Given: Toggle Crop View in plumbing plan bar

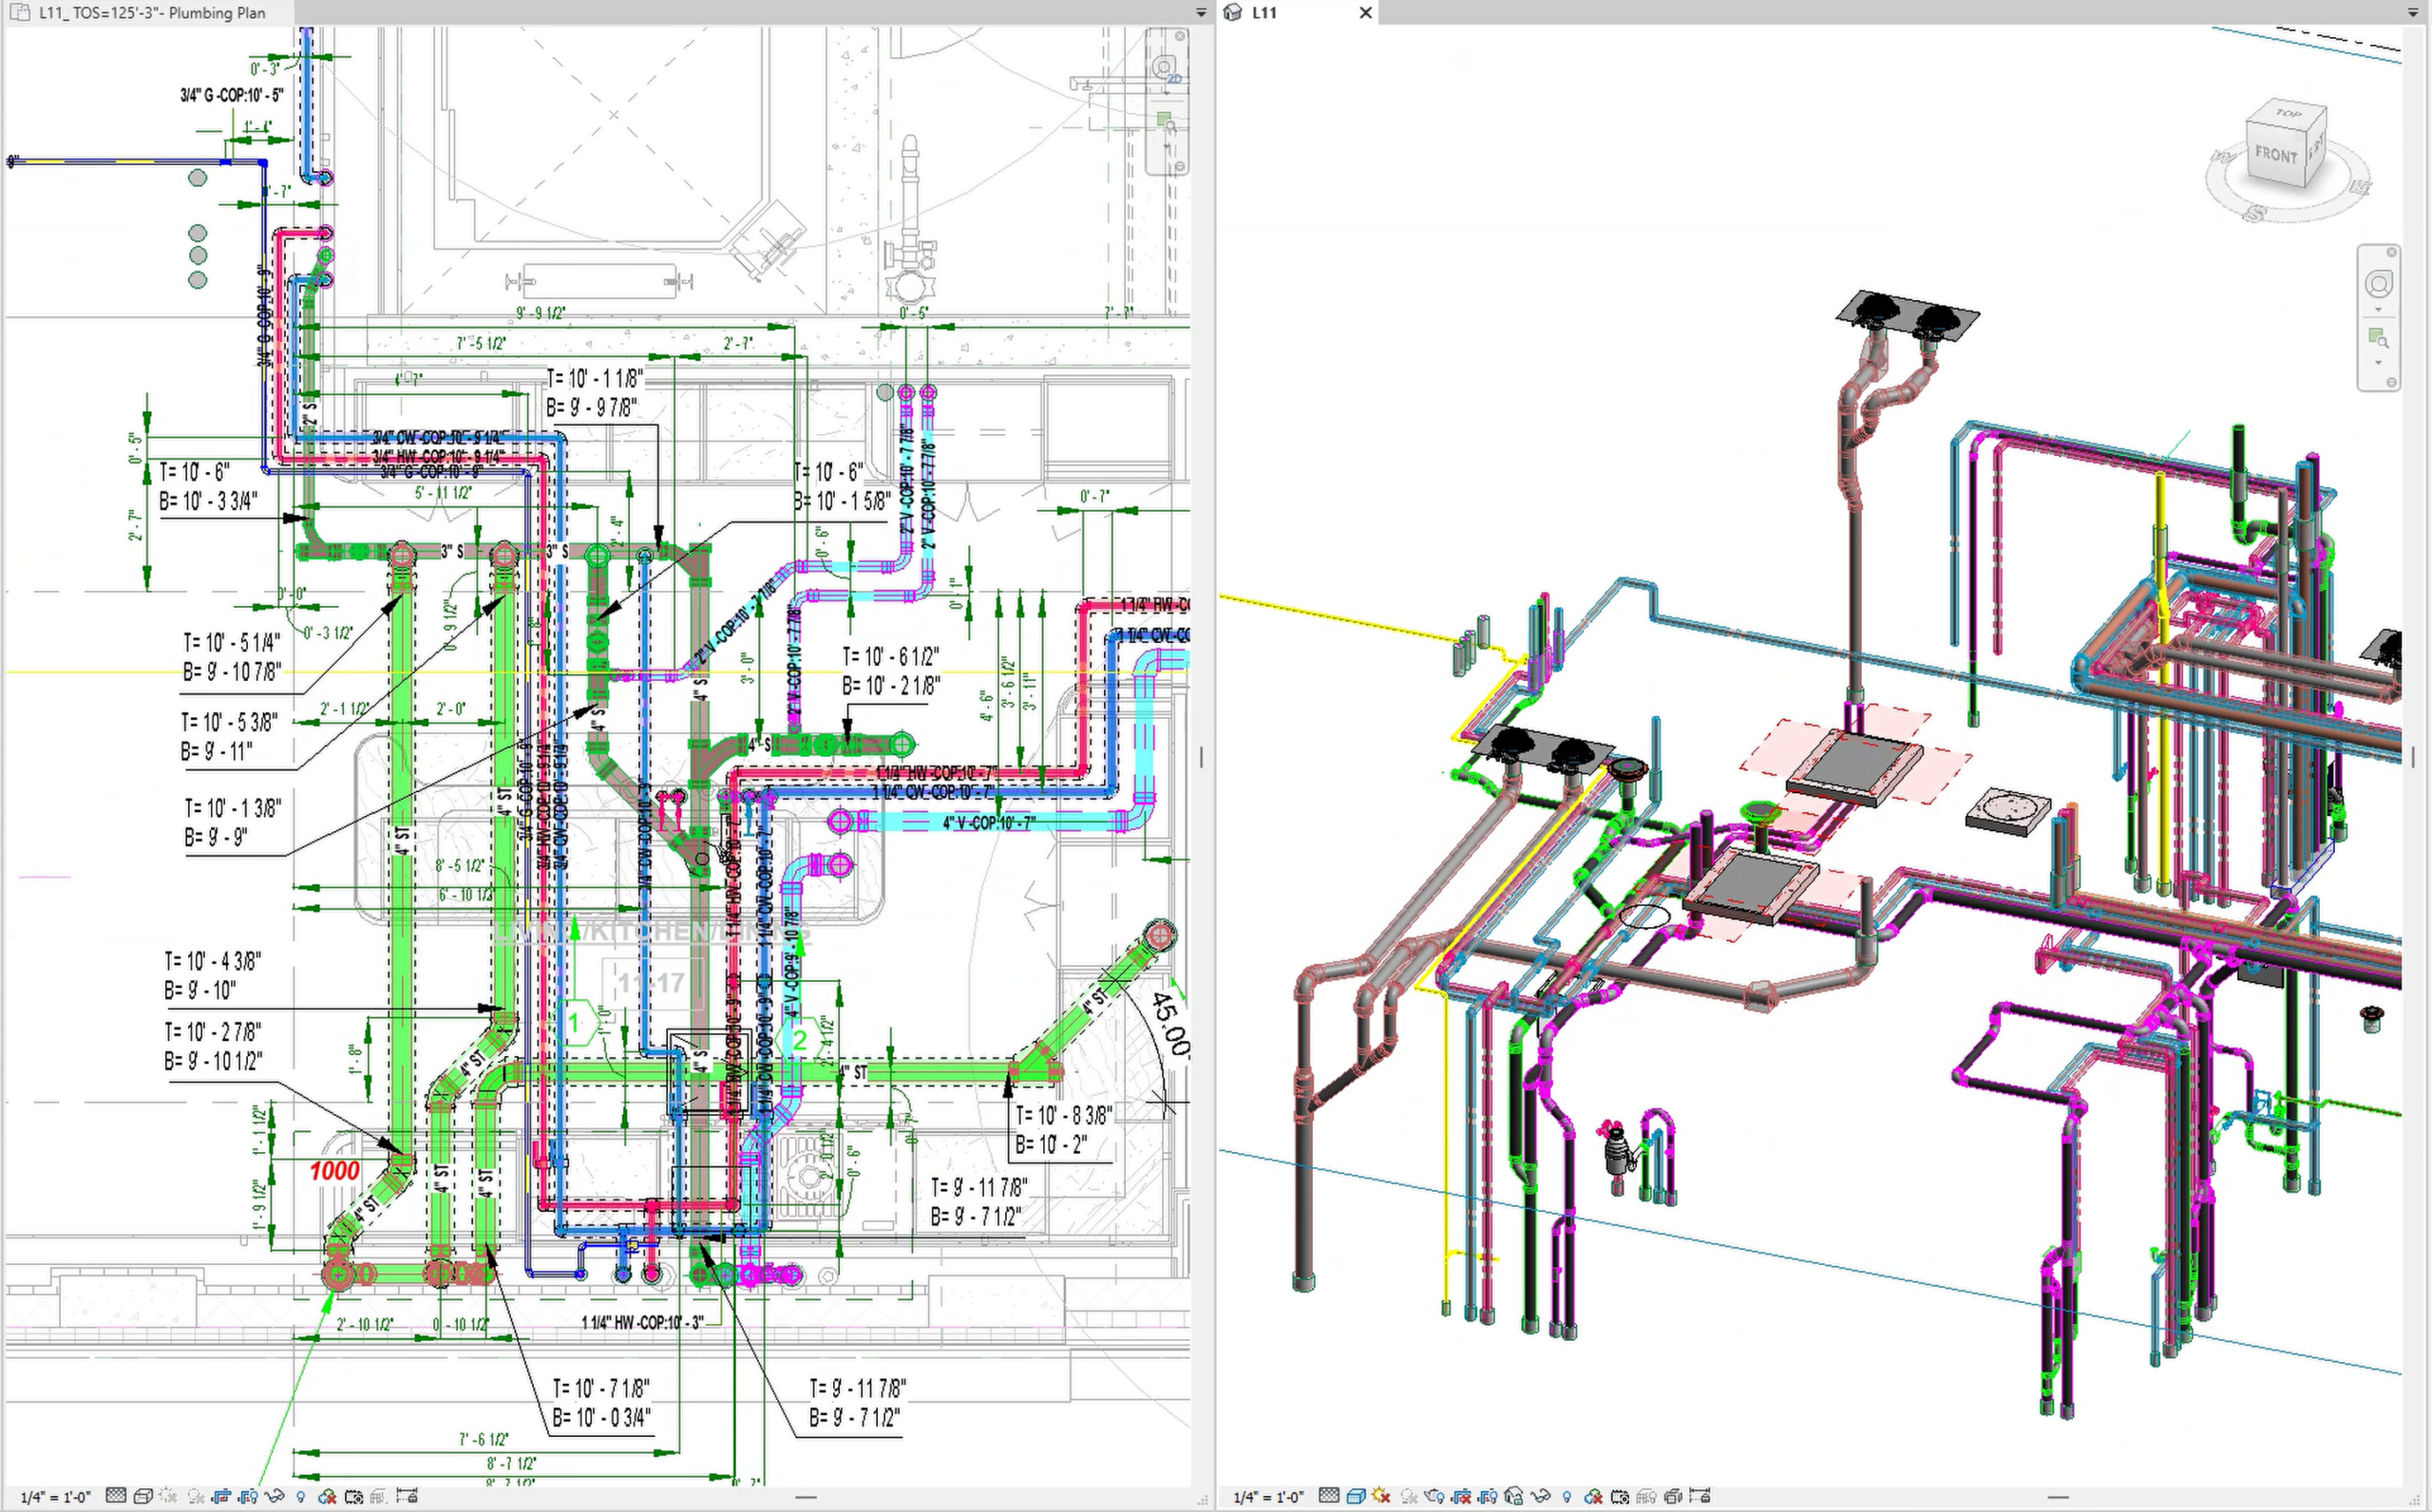Looking at the screenshot, I should pyautogui.click(x=221, y=1497).
